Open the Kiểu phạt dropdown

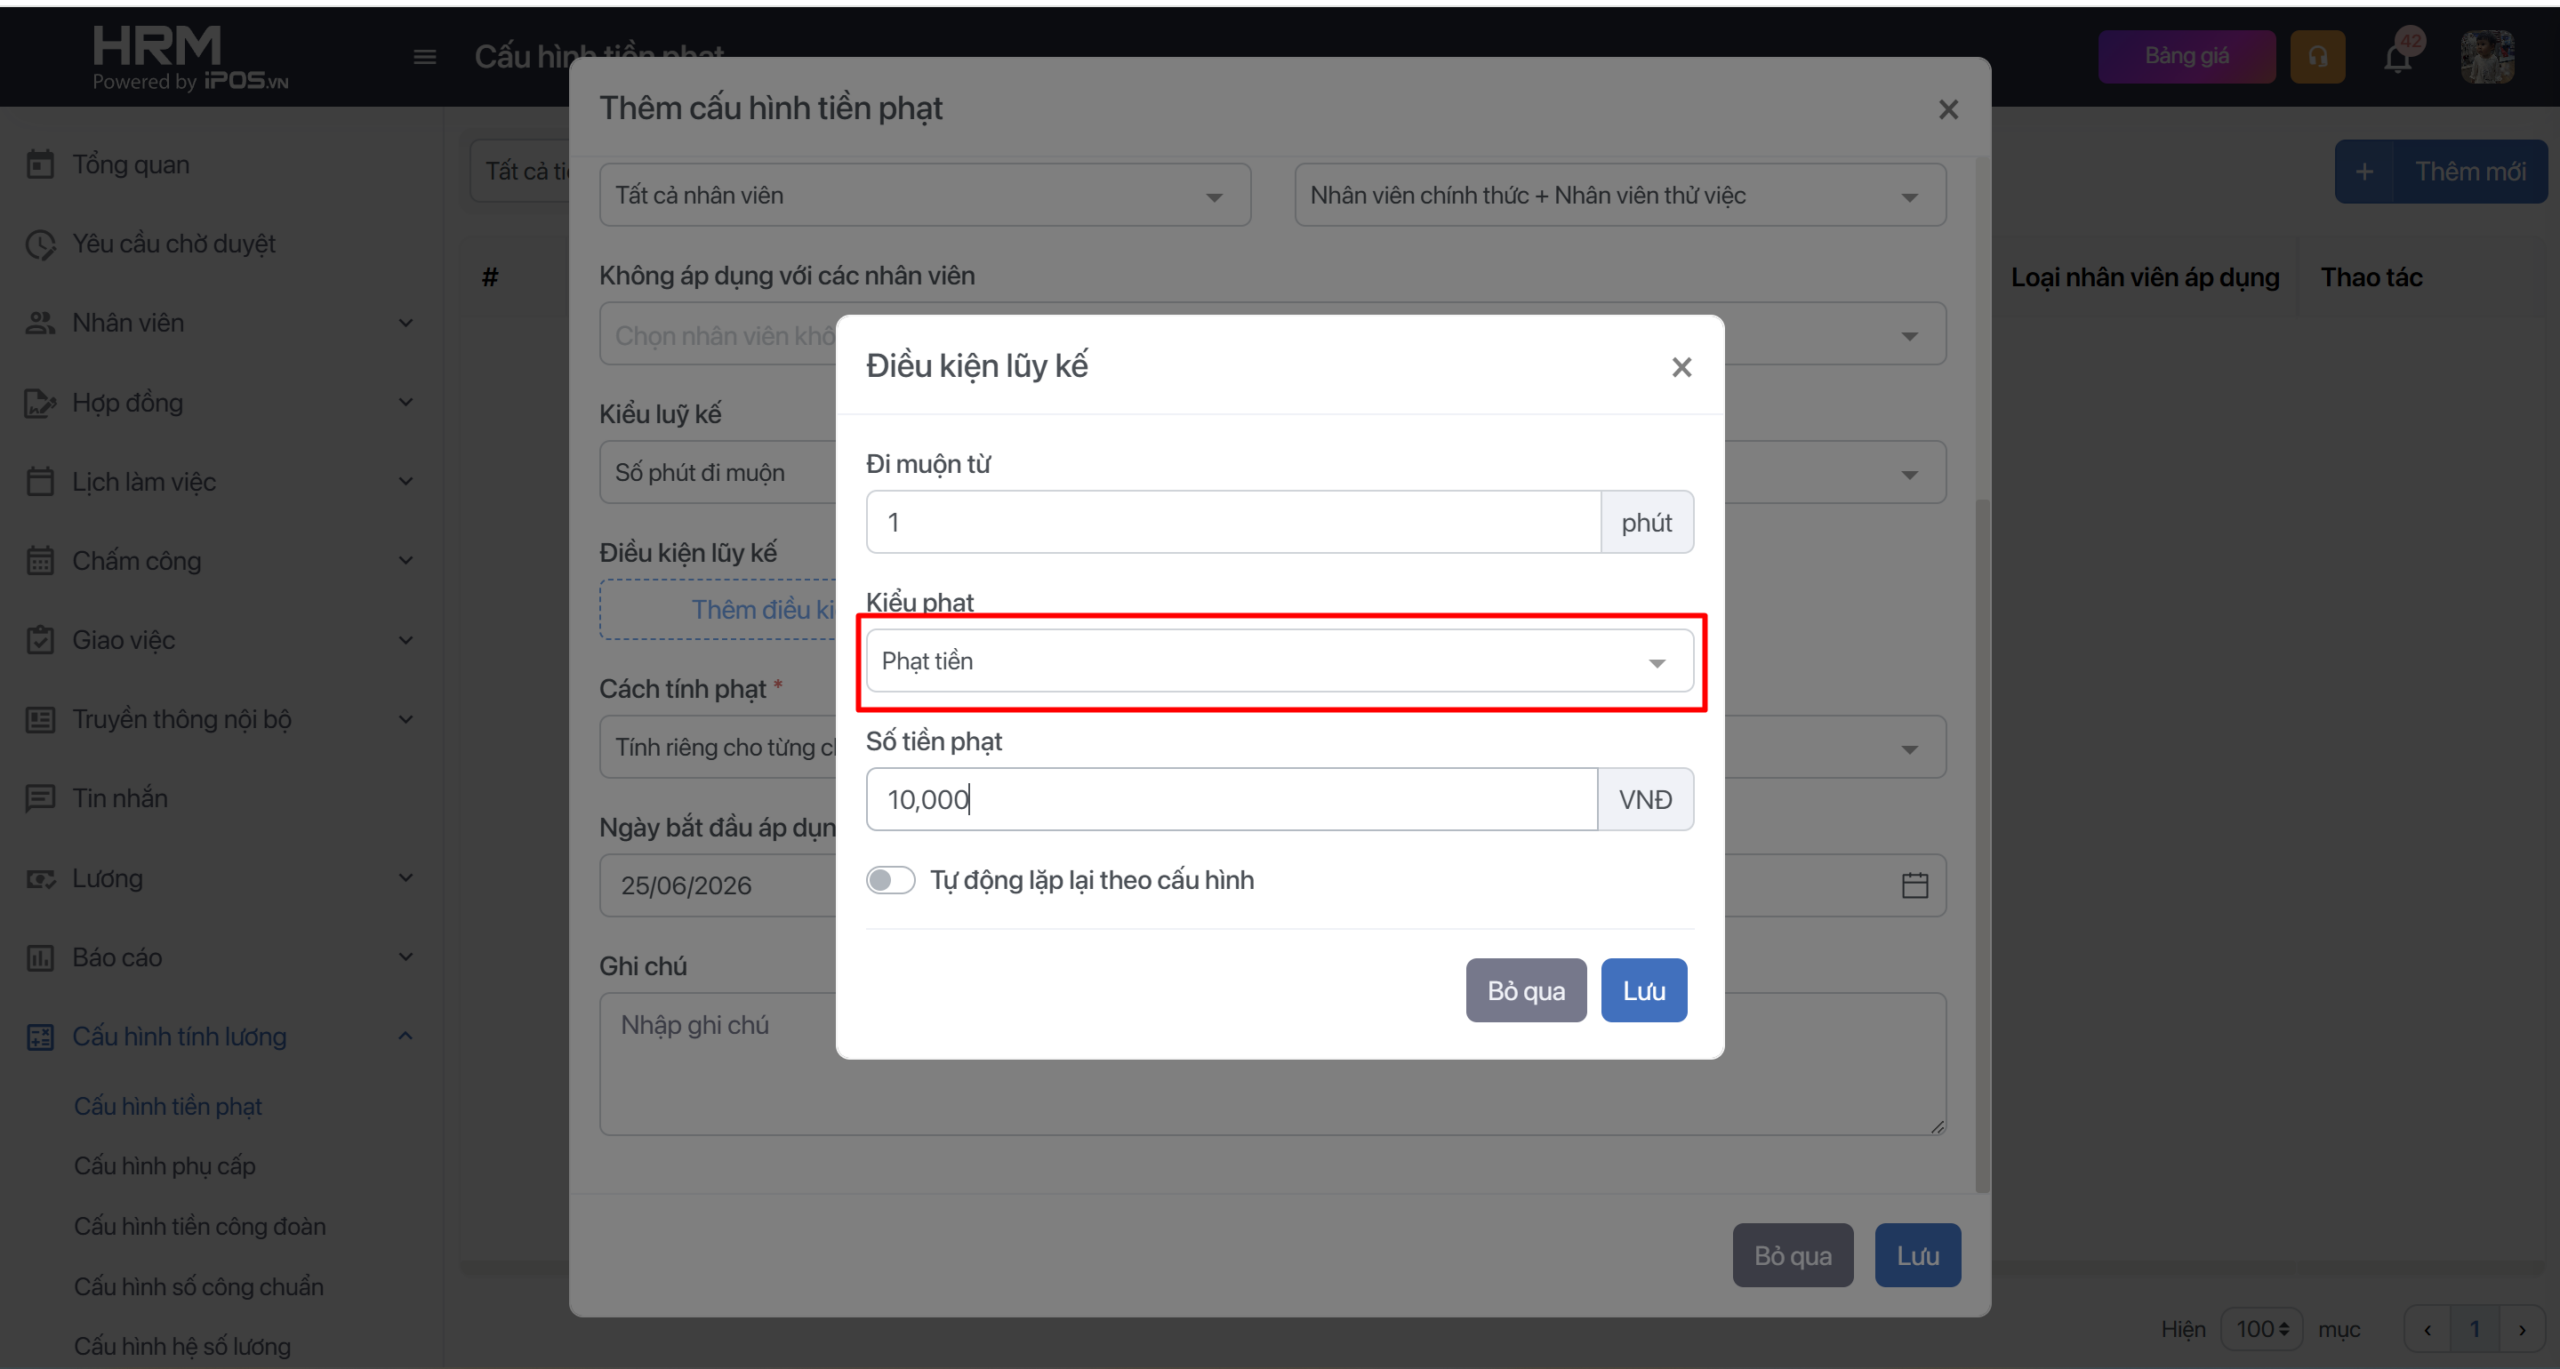1279,661
